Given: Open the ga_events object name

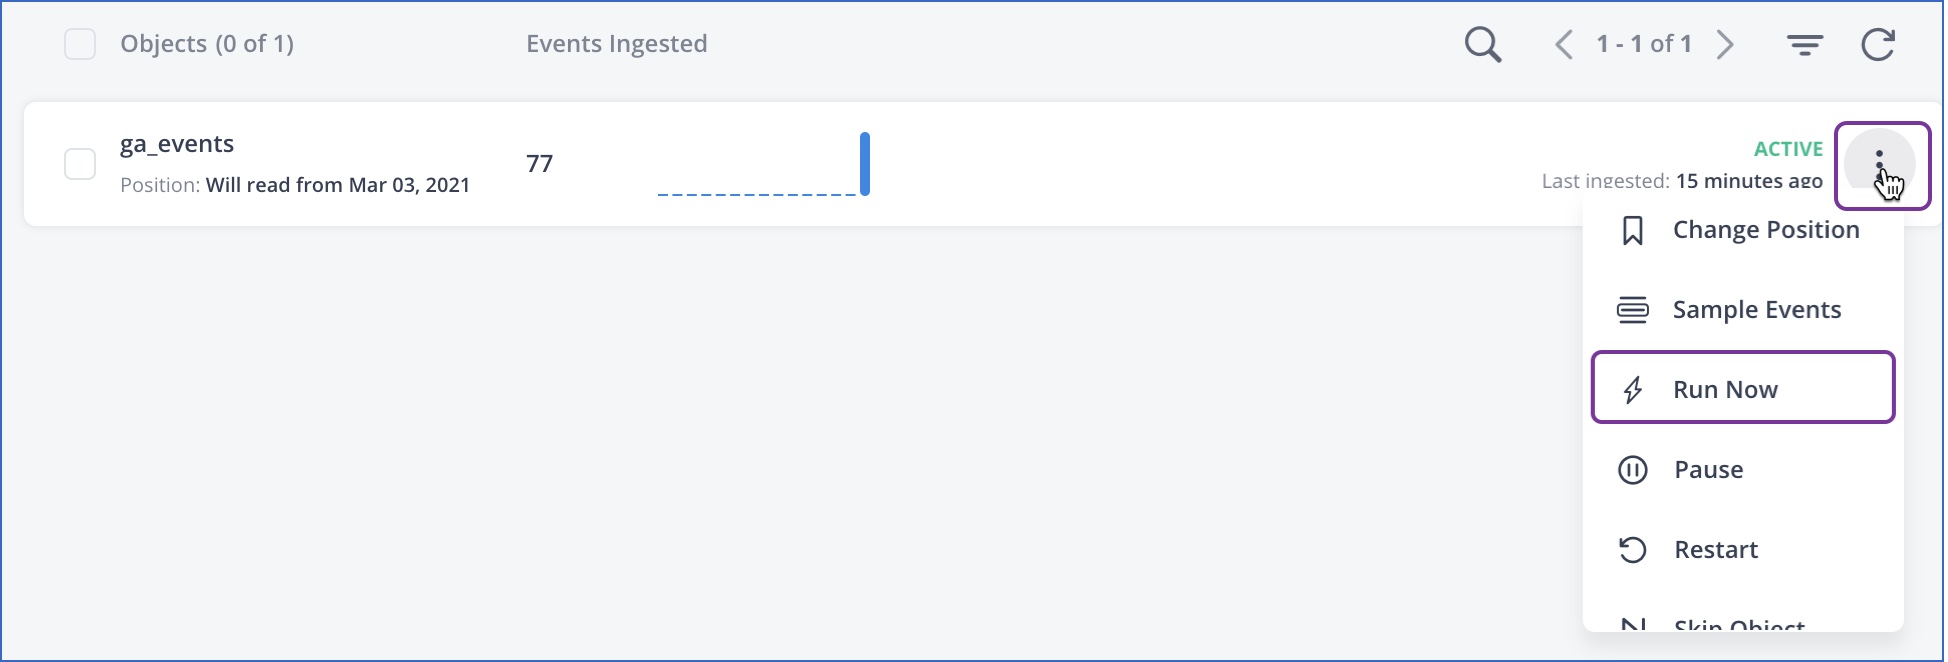Looking at the screenshot, I should coord(177,143).
